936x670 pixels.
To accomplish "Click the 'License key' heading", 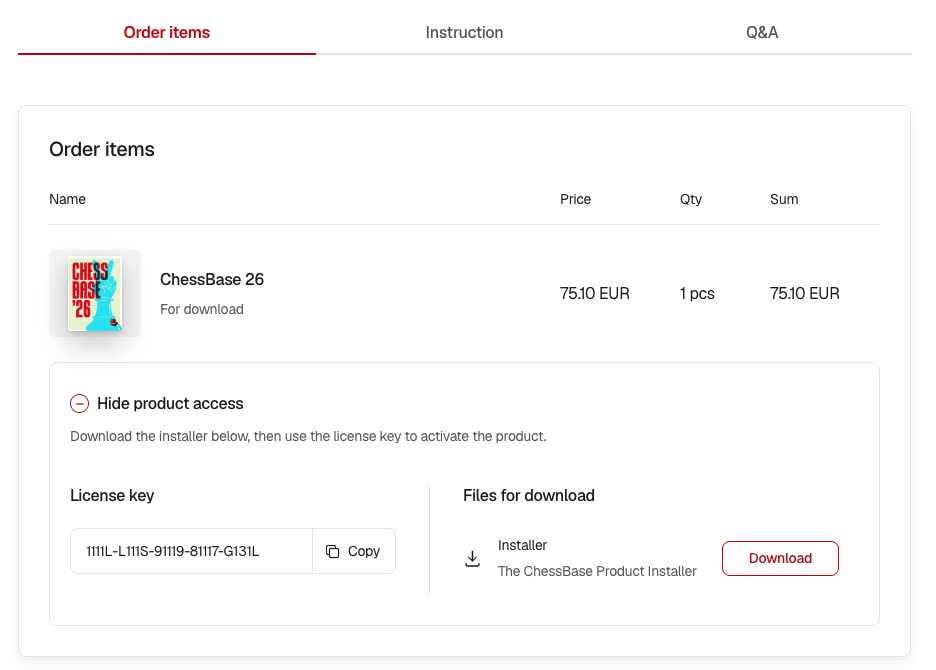I will tap(112, 496).
